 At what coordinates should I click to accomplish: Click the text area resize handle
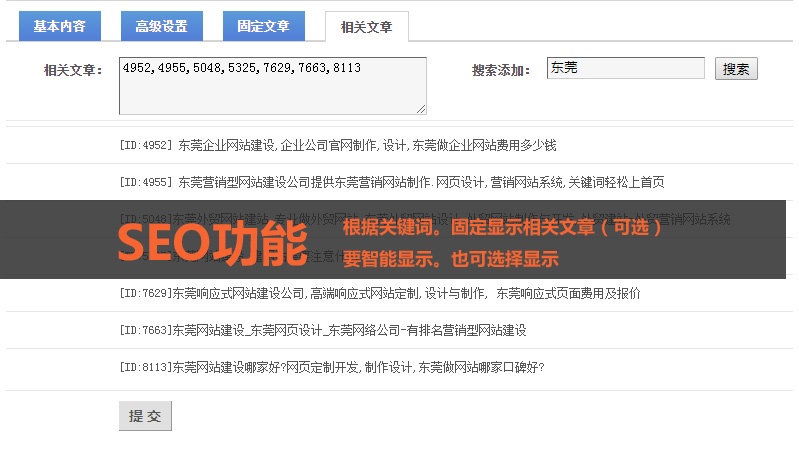pyautogui.click(x=421, y=108)
